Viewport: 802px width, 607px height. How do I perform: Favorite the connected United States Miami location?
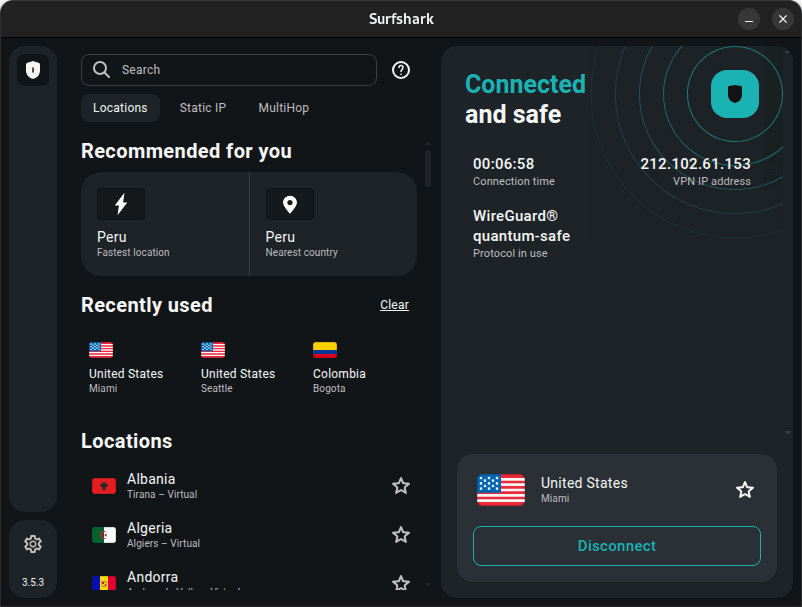pos(745,490)
